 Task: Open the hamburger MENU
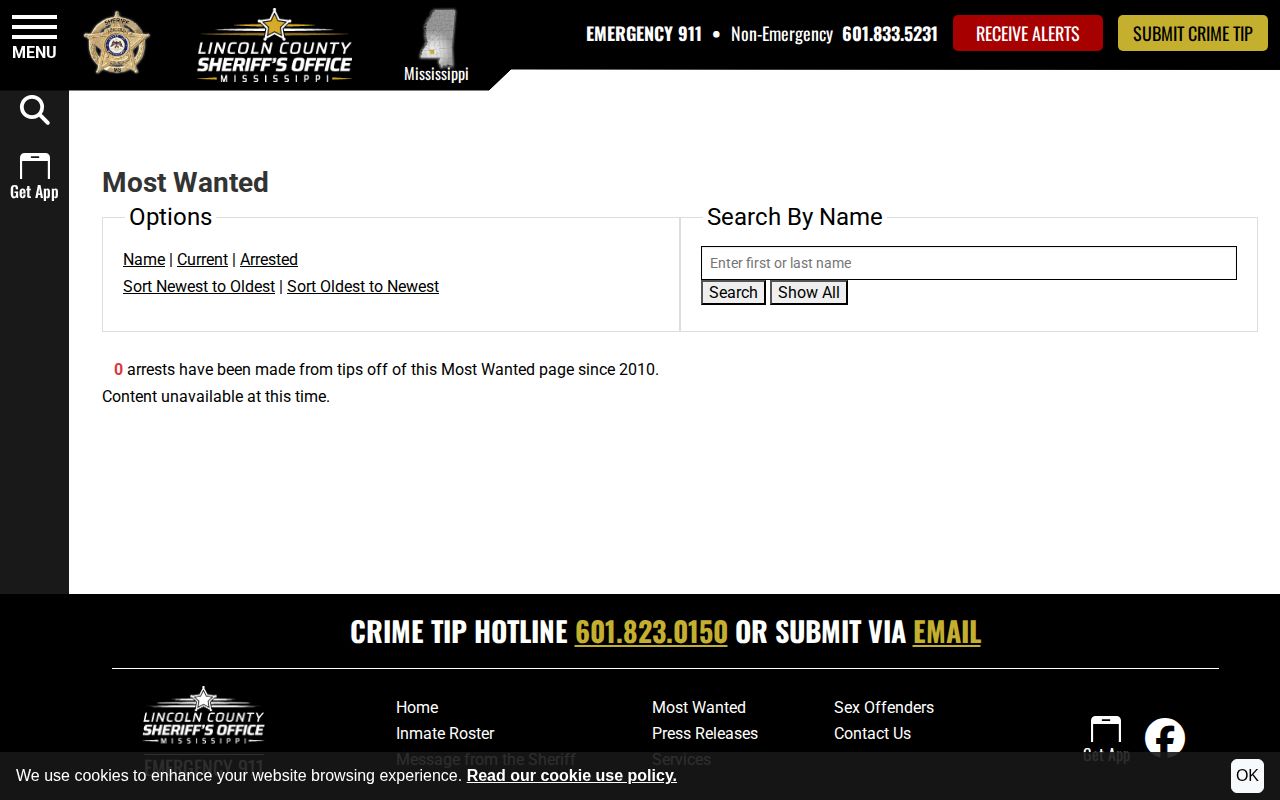pos(34,37)
